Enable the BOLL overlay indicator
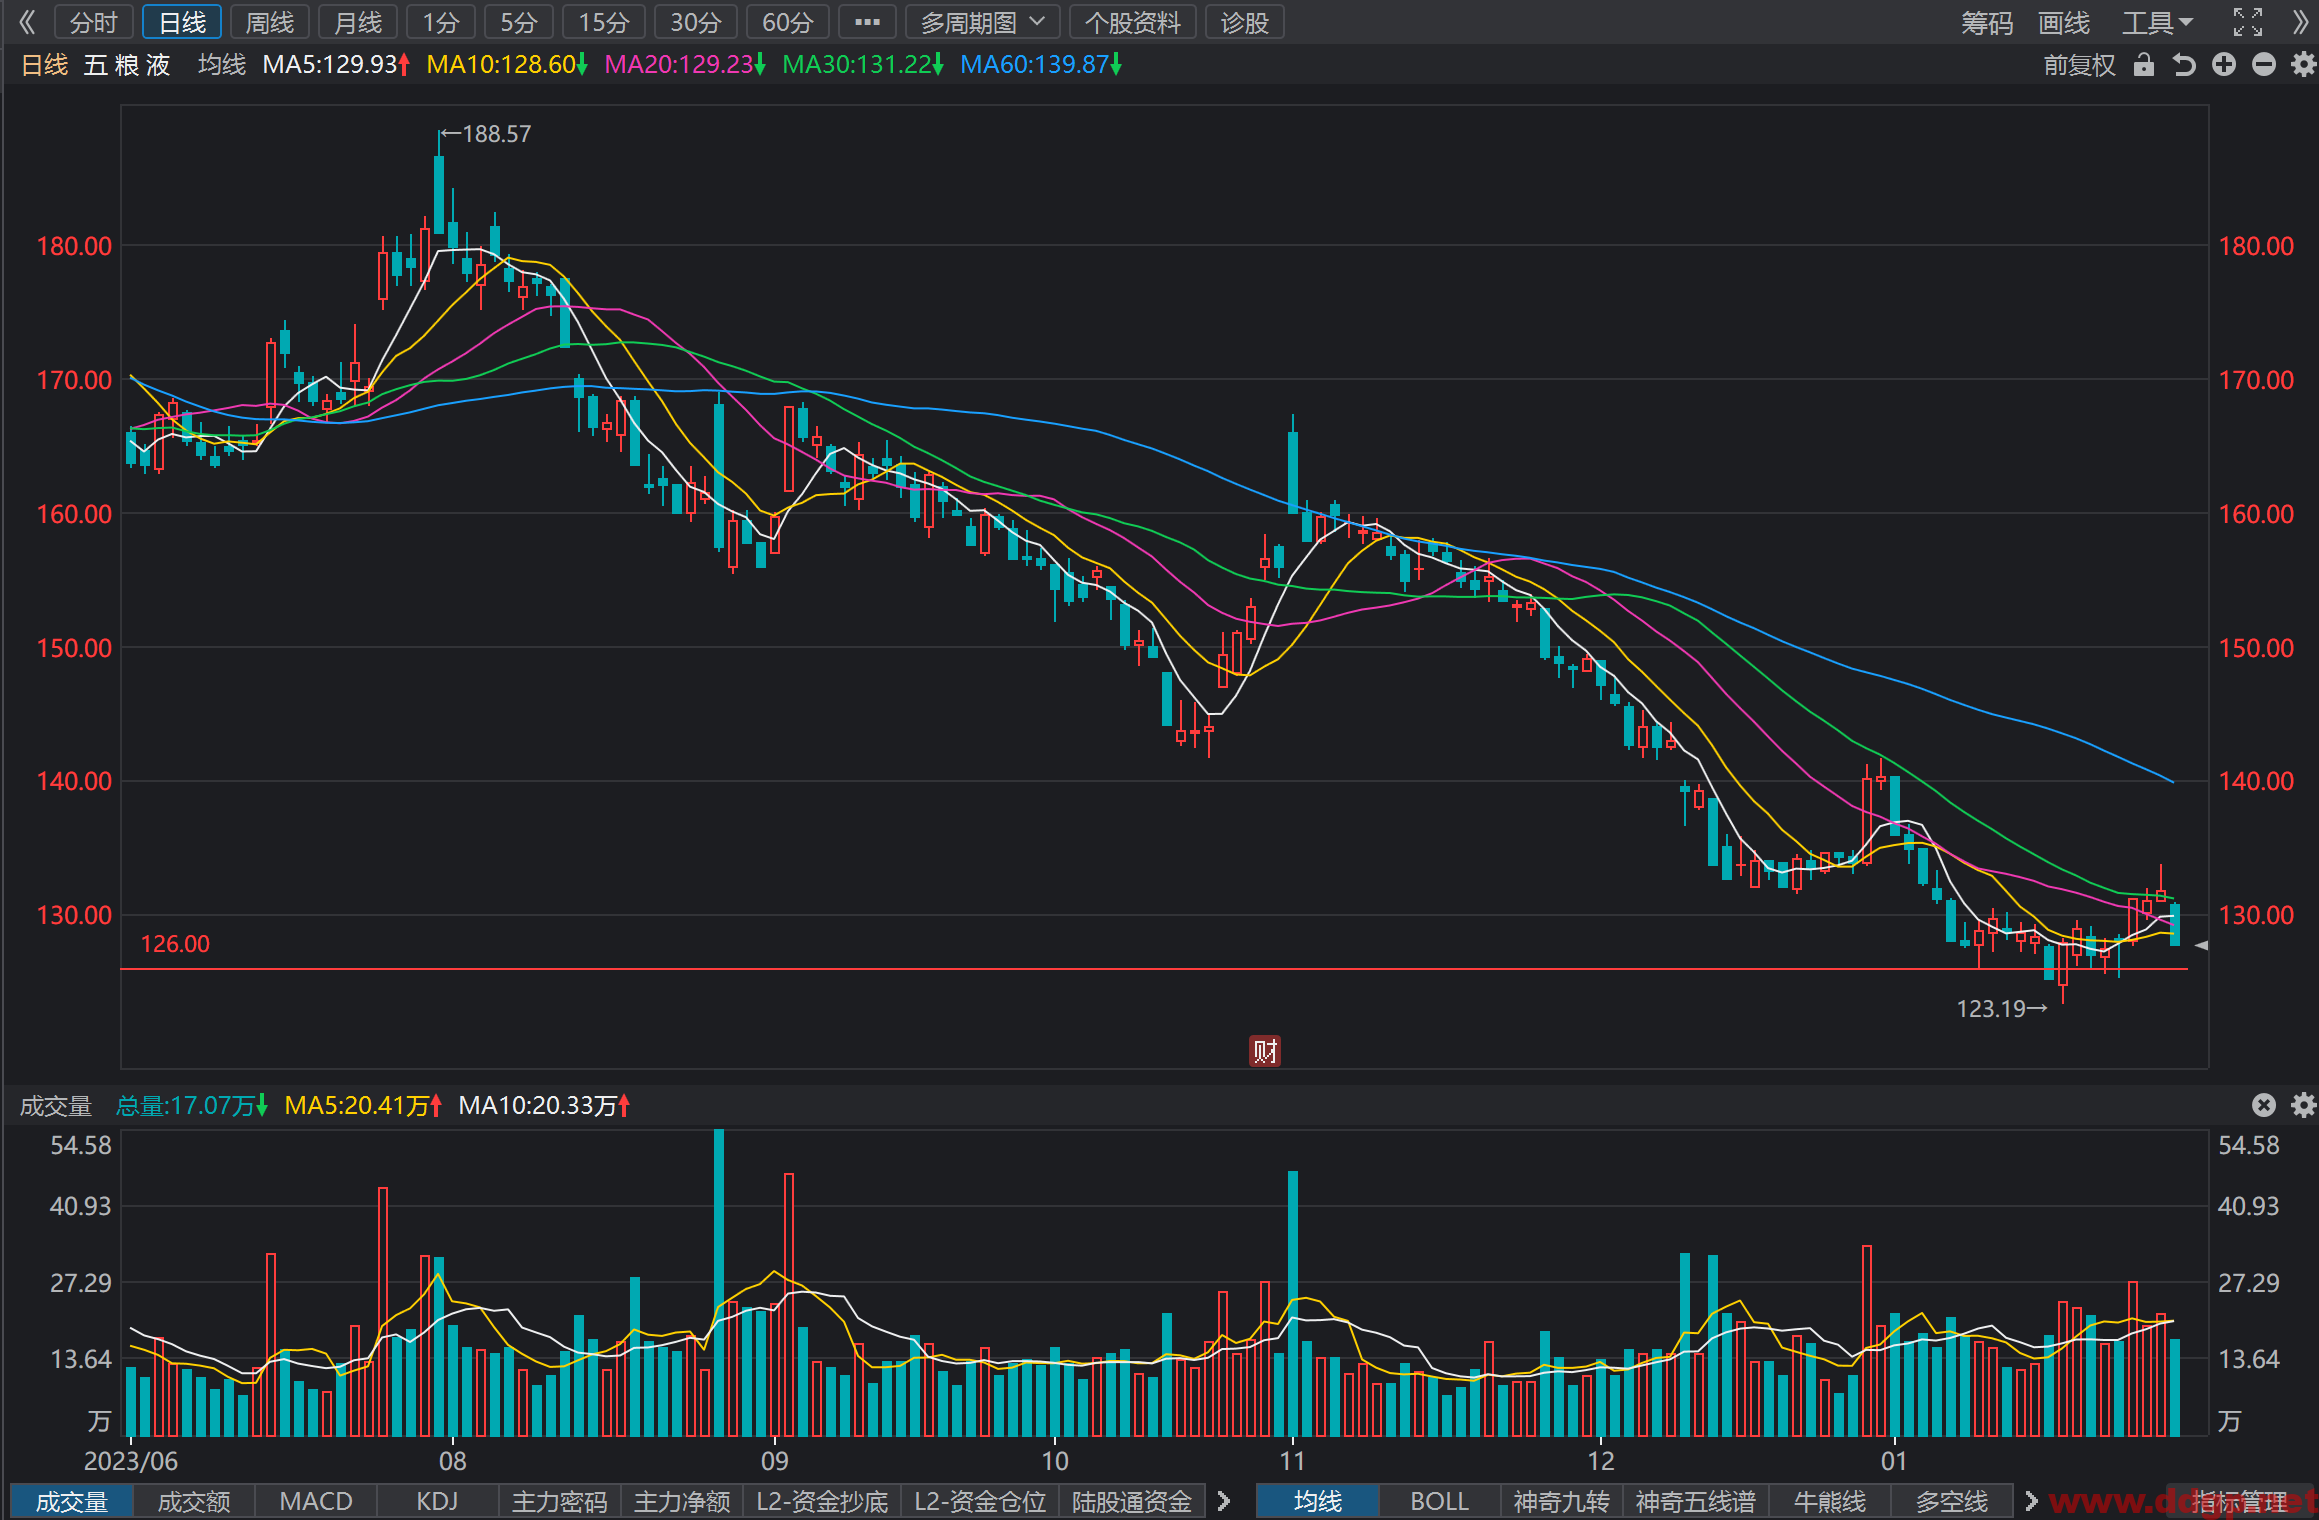The image size is (2319, 1520). click(x=1439, y=1501)
